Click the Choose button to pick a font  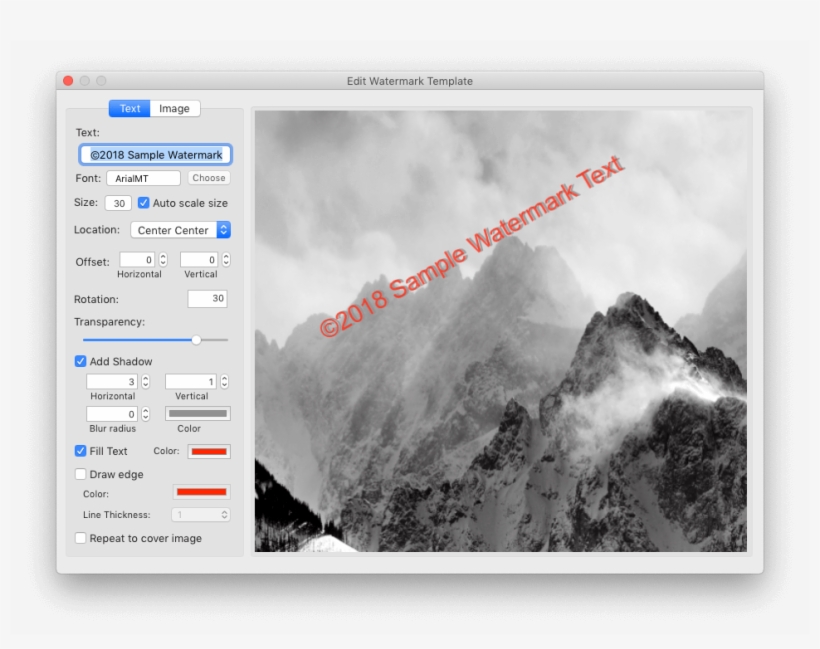click(208, 177)
